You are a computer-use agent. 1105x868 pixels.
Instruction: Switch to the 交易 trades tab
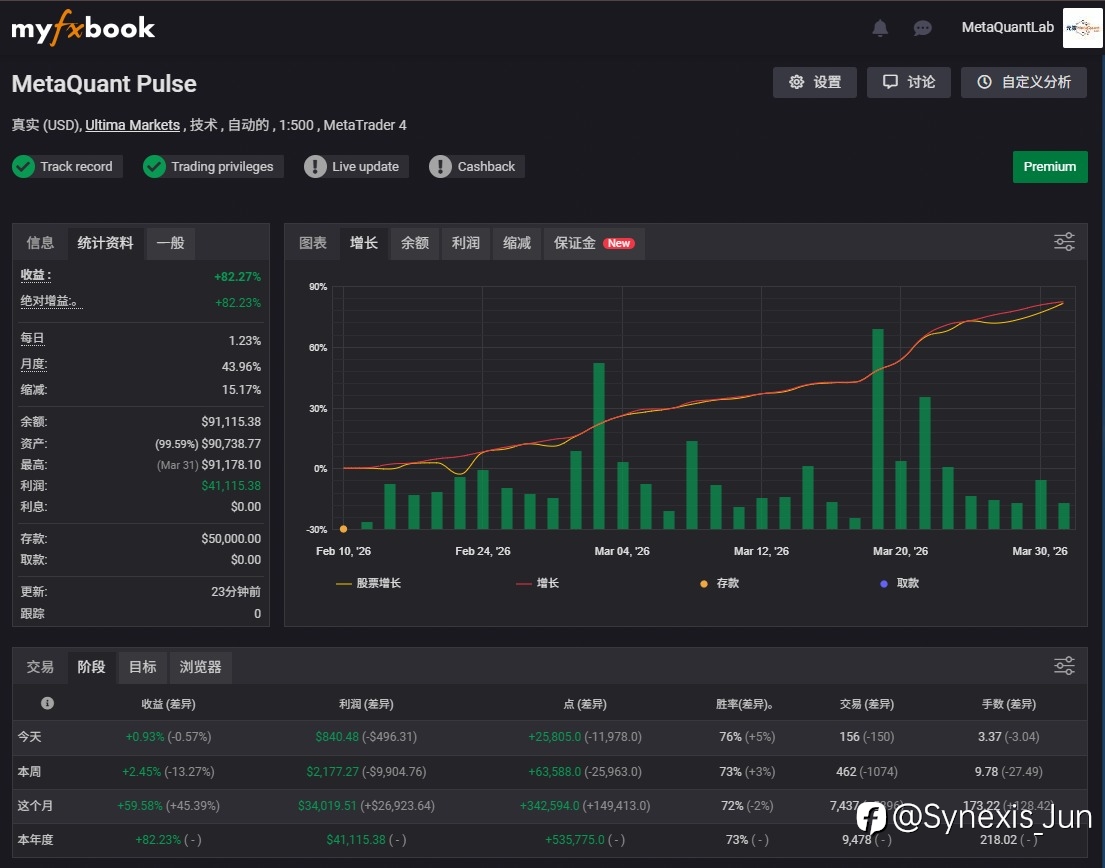pyautogui.click(x=40, y=666)
